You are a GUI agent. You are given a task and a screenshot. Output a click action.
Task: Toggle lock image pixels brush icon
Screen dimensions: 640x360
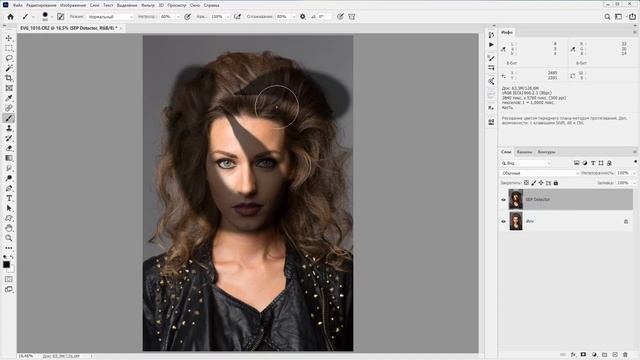coord(533,183)
